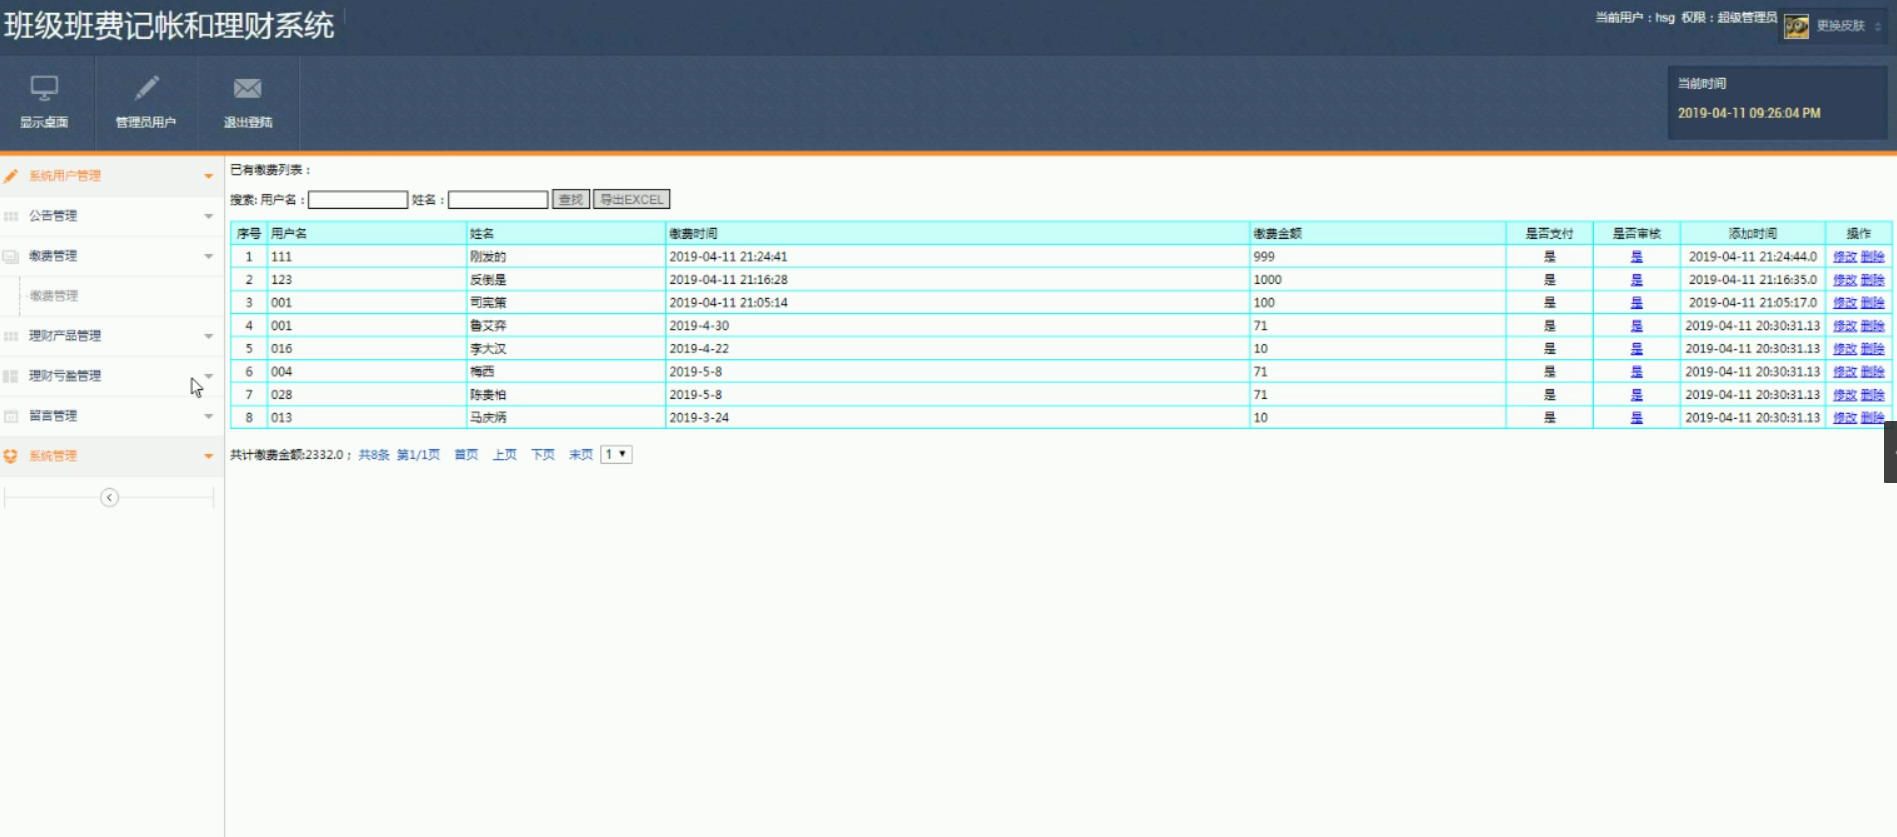This screenshot has width=1897, height=837.
Task: Go to 下页 in pagination
Action: click(542, 455)
